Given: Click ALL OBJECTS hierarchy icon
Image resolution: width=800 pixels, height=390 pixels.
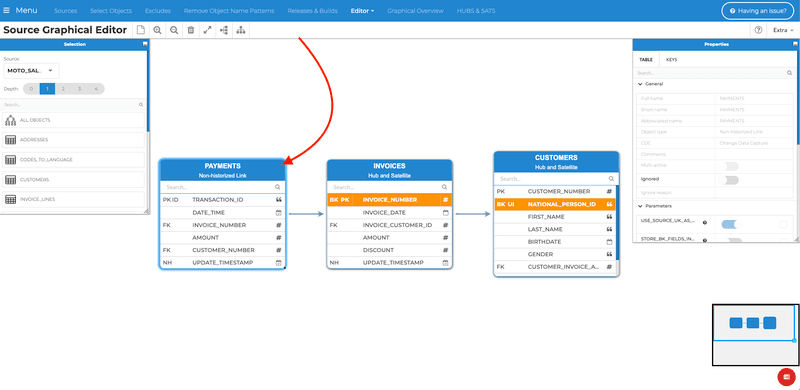Looking at the screenshot, I should click(10, 120).
